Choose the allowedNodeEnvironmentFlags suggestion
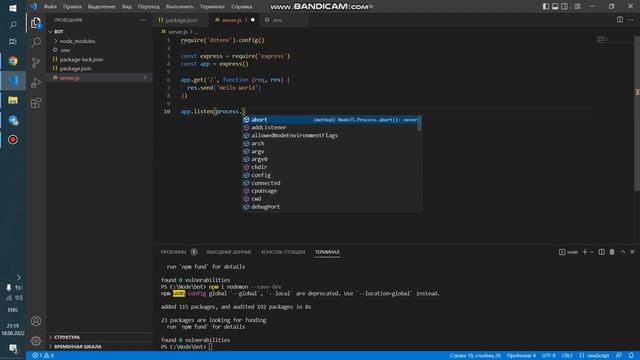Image resolution: width=640 pixels, height=360 pixels. (x=331, y=136)
